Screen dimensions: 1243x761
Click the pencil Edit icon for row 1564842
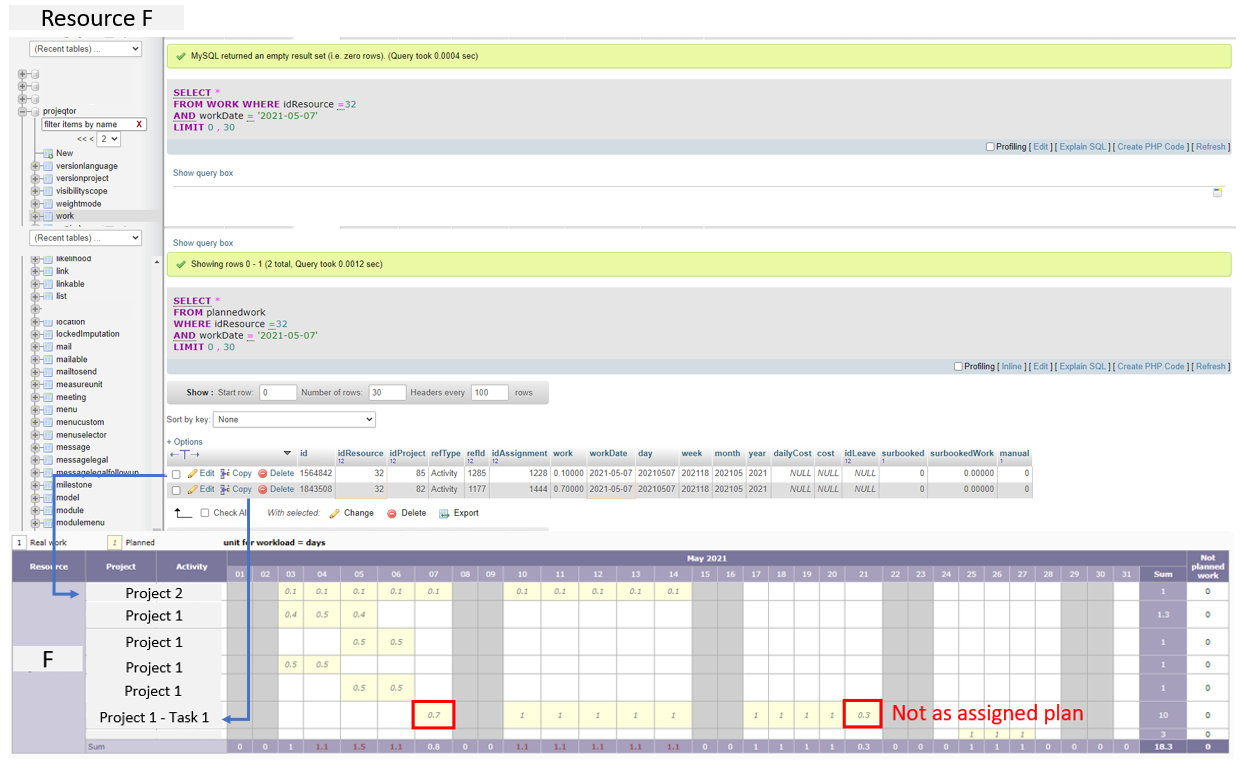(193, 473)
